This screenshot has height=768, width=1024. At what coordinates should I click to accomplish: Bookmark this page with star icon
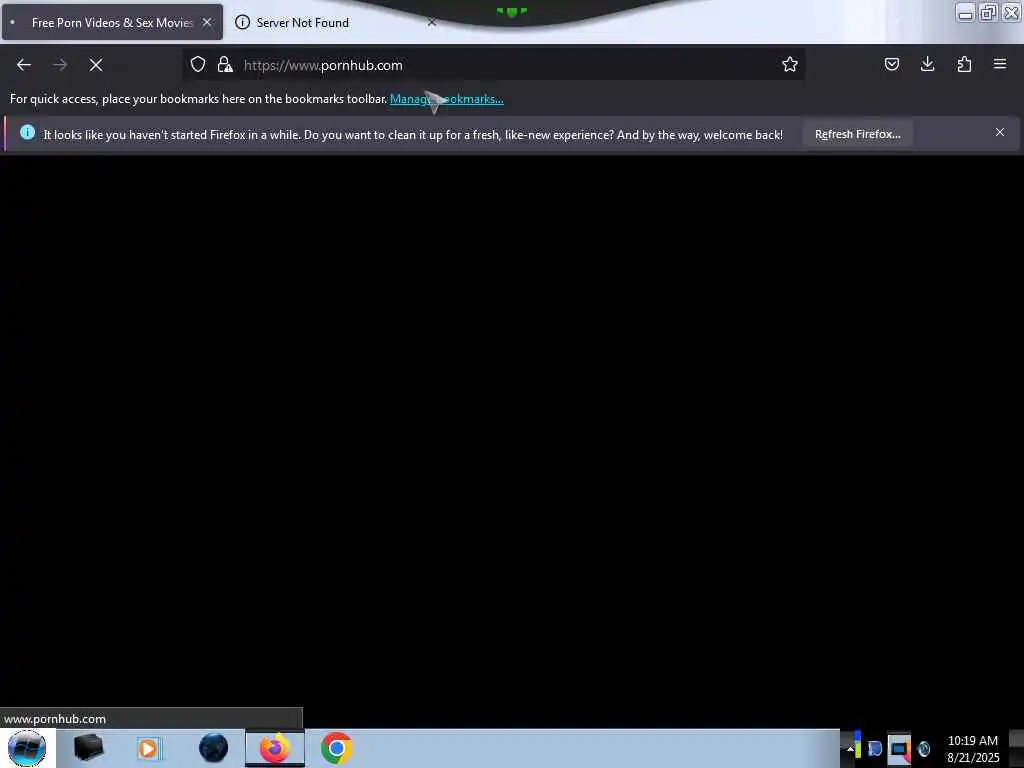[790, 64]
